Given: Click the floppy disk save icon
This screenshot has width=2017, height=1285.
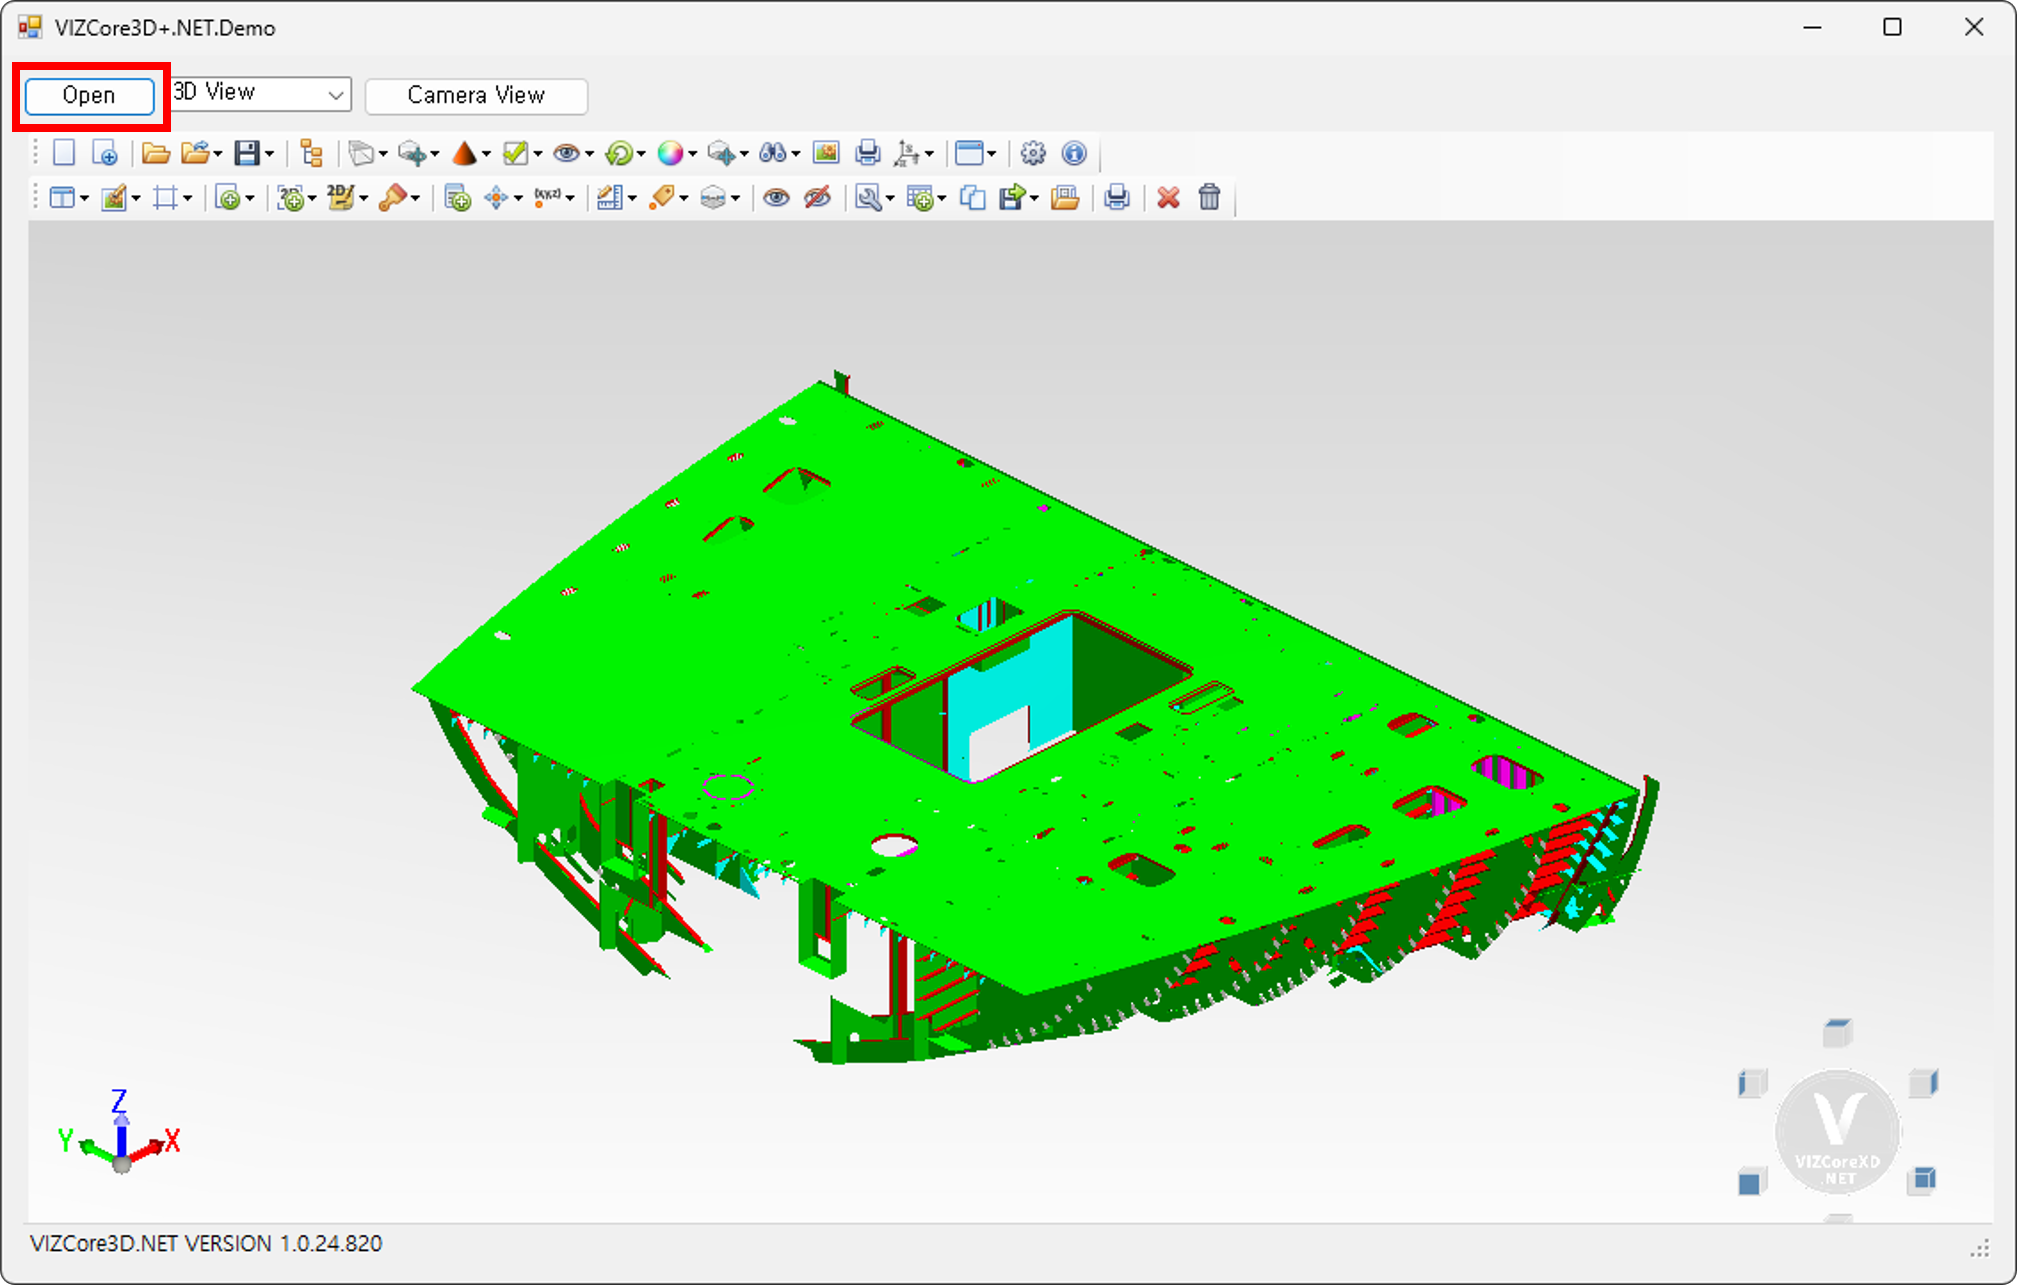Looking at the screenshot, I should [247, 153].
